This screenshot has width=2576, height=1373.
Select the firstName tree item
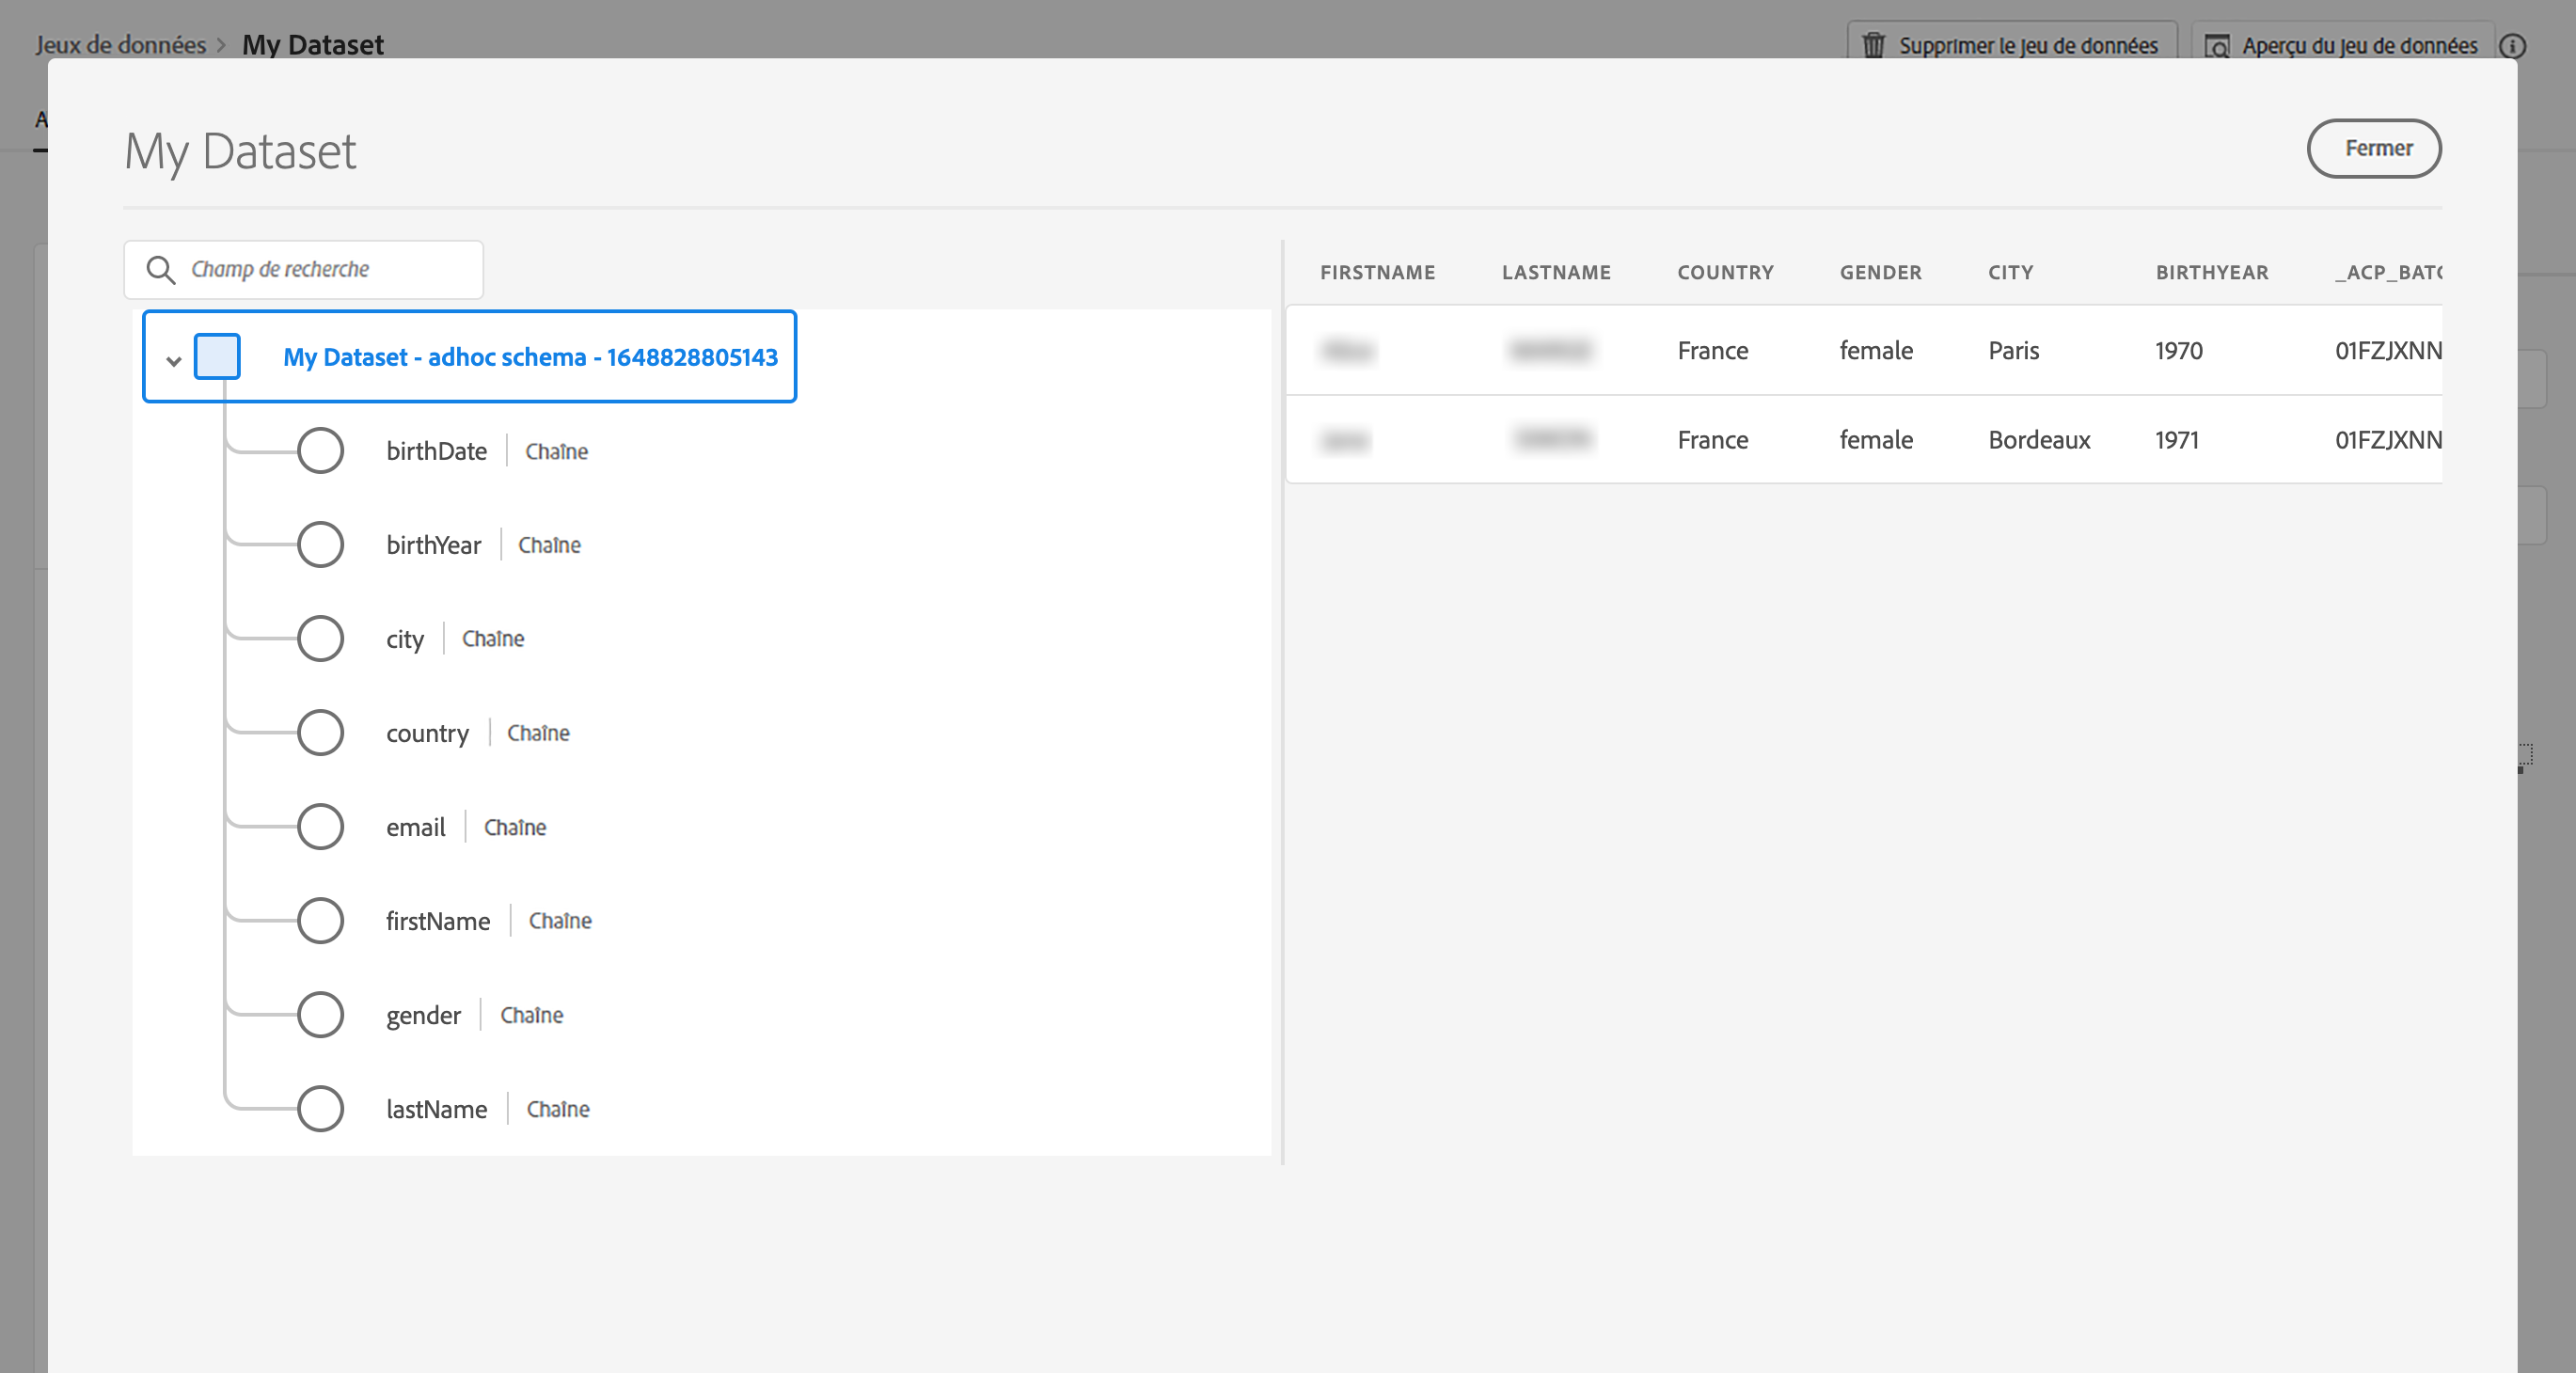pos(438,921)
